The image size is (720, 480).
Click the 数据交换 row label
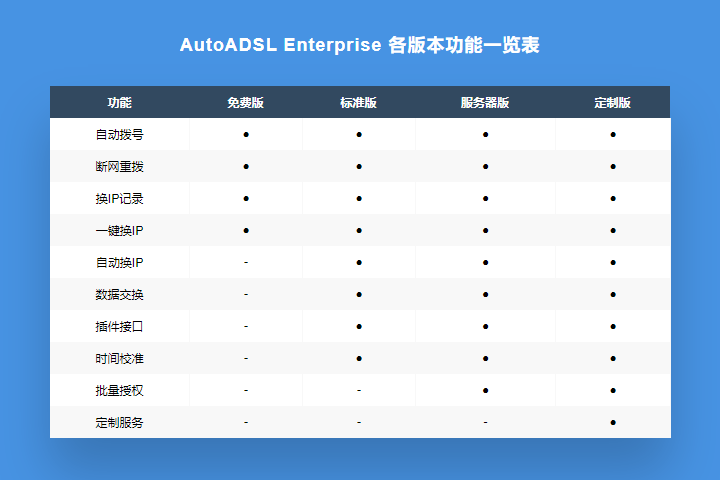119,294
